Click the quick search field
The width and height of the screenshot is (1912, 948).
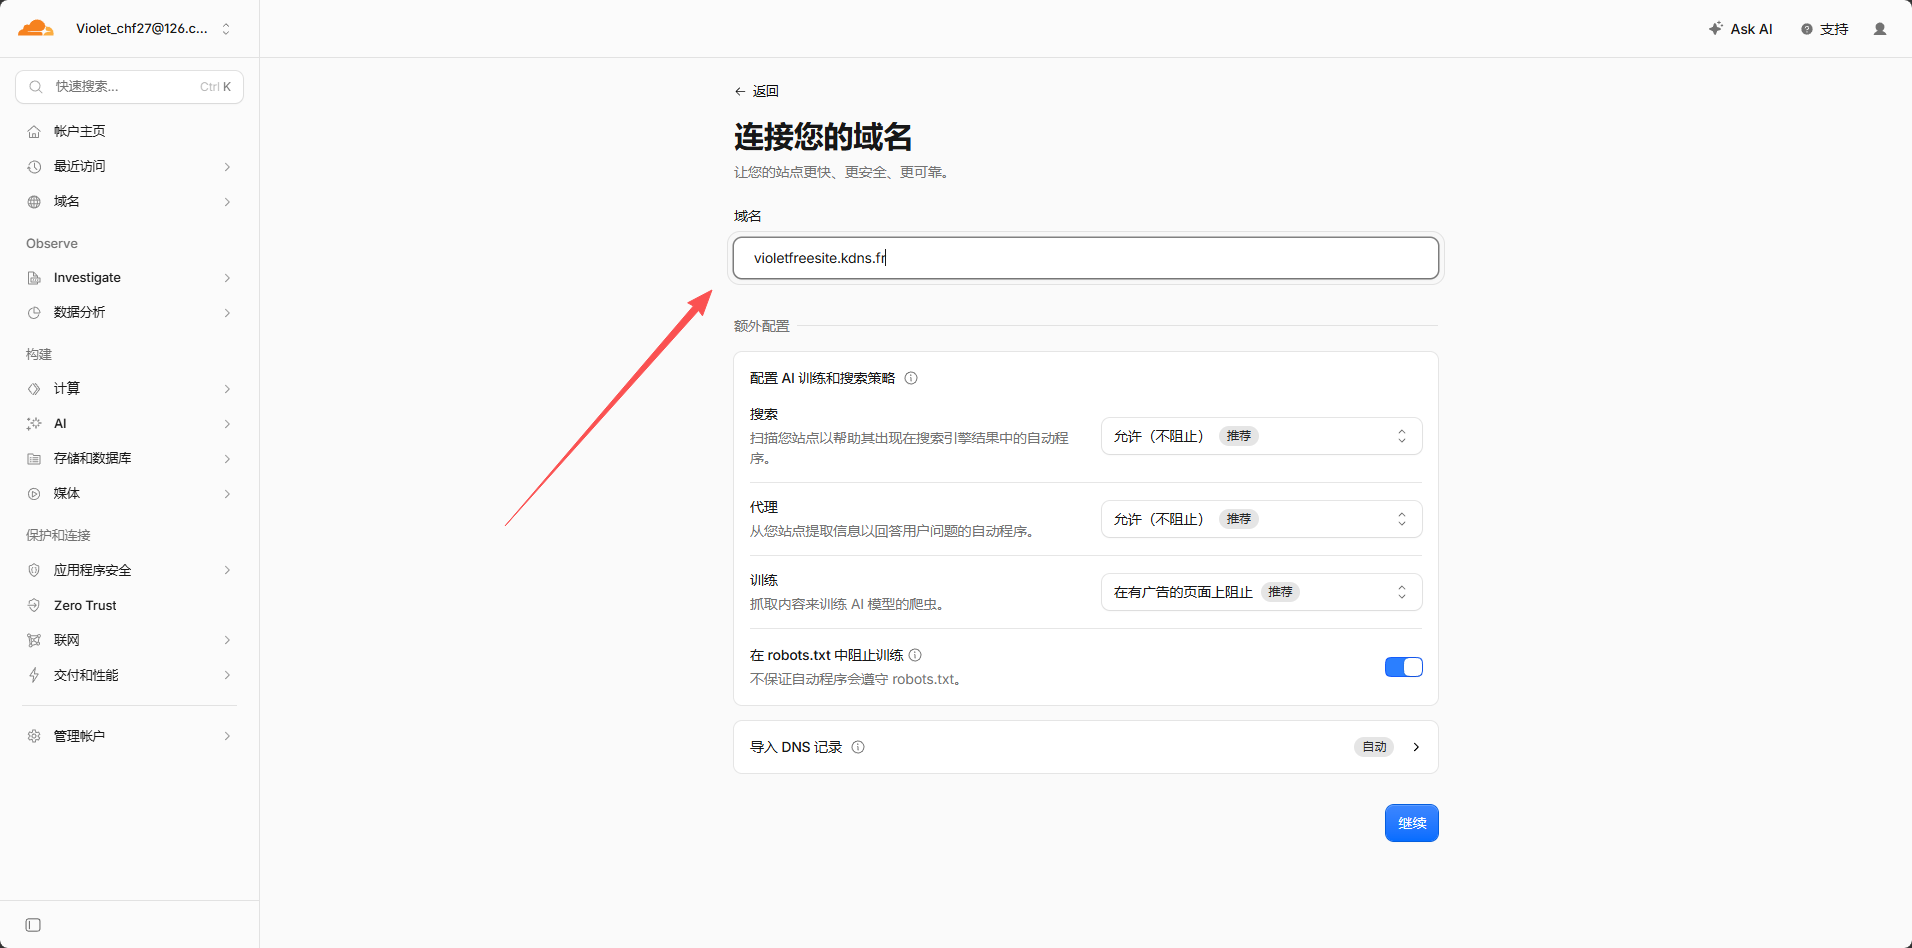(129, 87)
